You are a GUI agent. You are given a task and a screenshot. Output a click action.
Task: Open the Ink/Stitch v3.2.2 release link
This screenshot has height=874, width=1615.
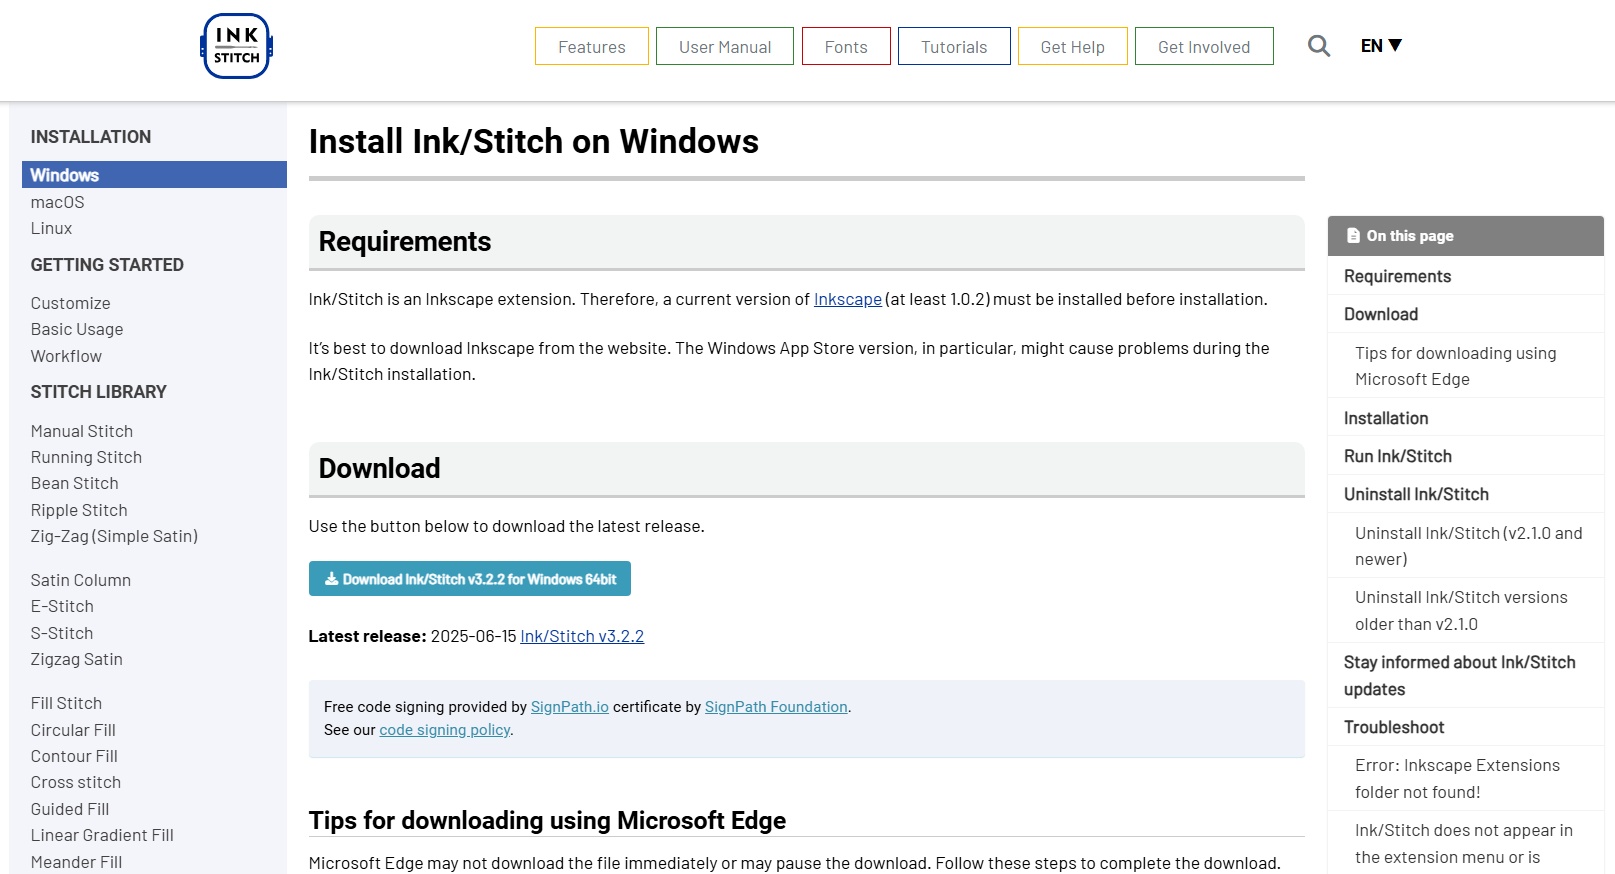[582, 636]
